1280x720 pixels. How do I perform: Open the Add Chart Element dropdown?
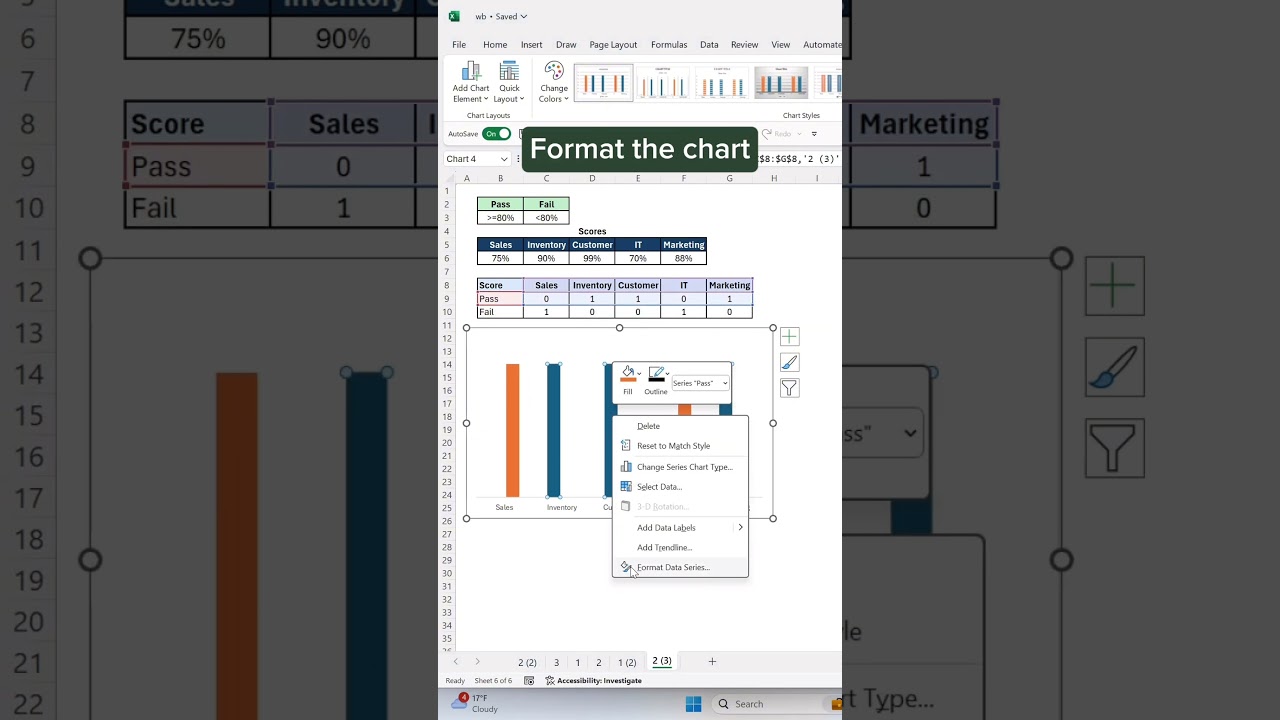pos(471,82)
